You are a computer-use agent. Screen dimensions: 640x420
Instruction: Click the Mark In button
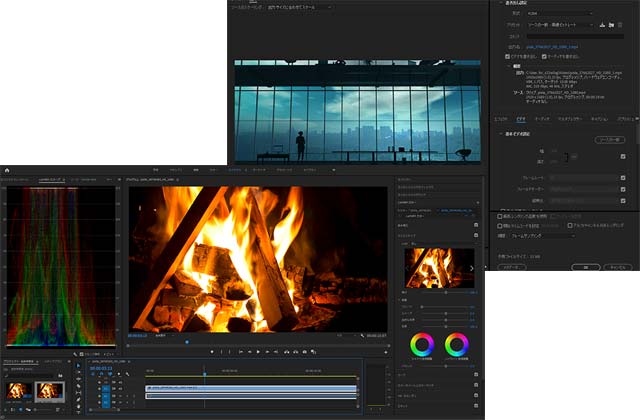point(222,352)
